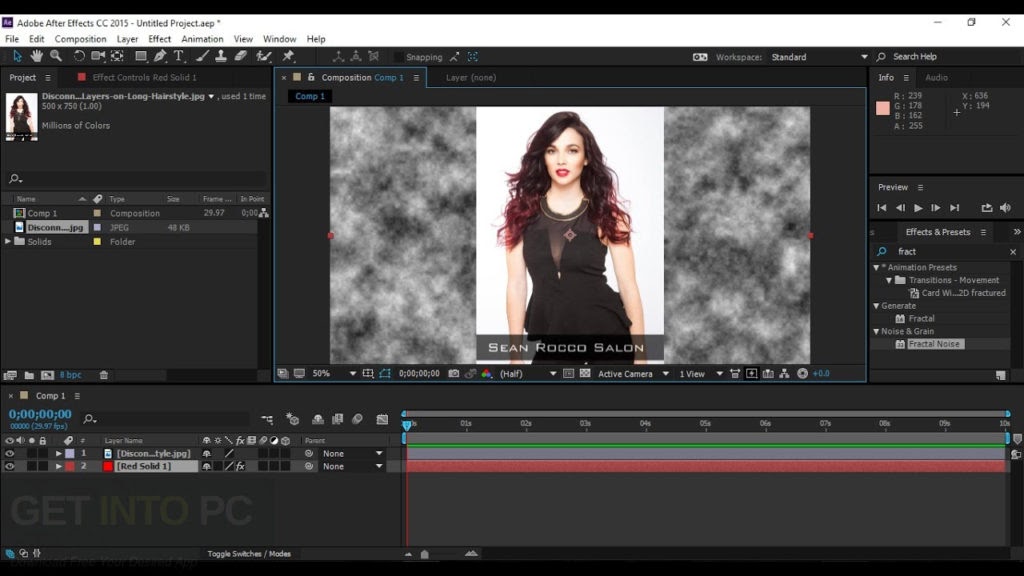The width and height of the screenshot is (1024, 576).
Task: Click the Rotation tool
Action: tap(79, 56)
